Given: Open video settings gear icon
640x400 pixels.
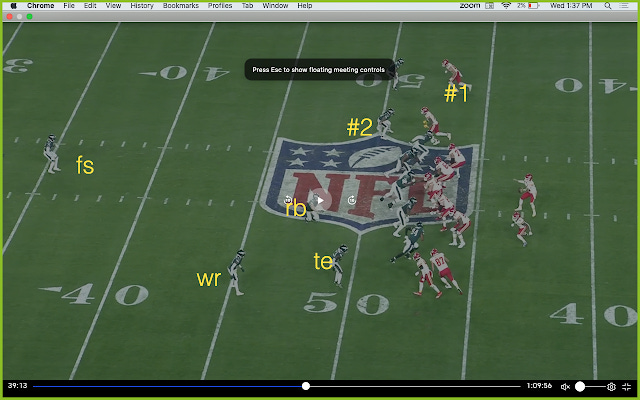Looking at the screenshot, I should (x=611, y=387).
